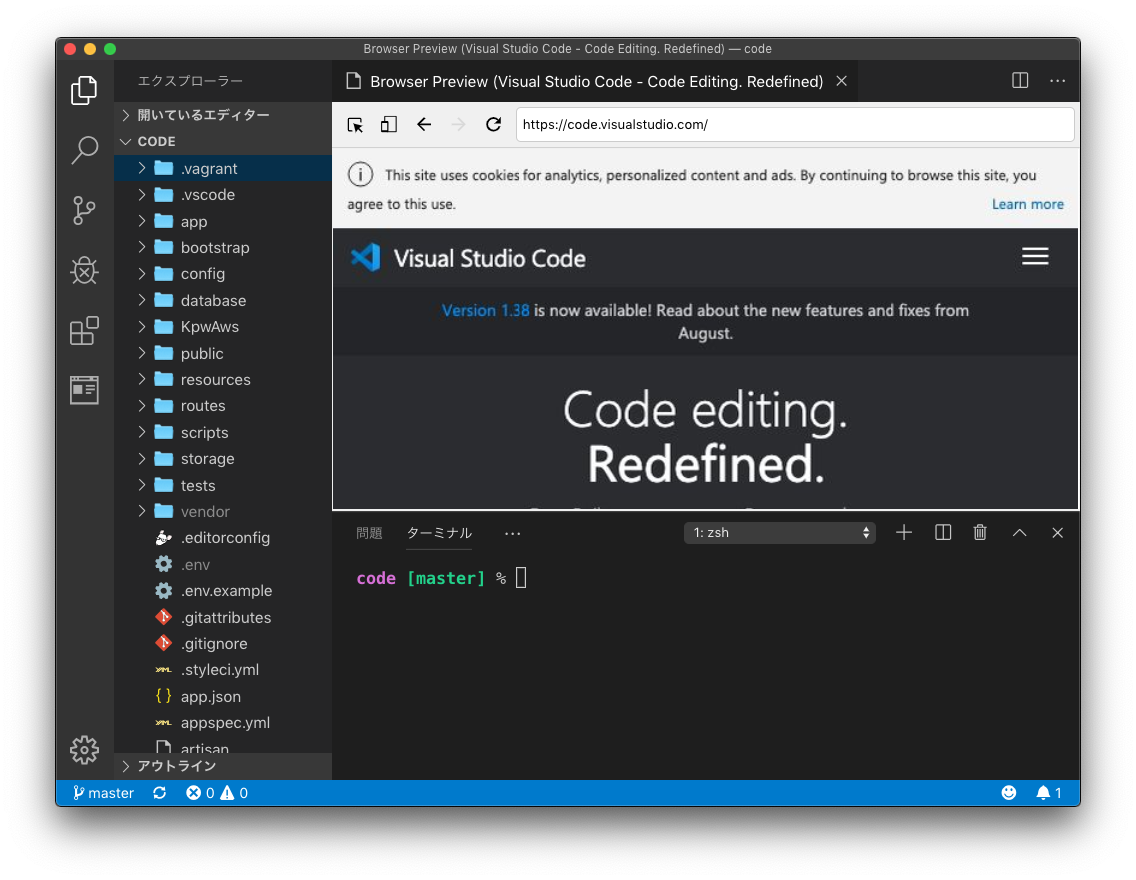Expand the routes folder
This screenshot has width=1136, height=880.
point(223,406)
